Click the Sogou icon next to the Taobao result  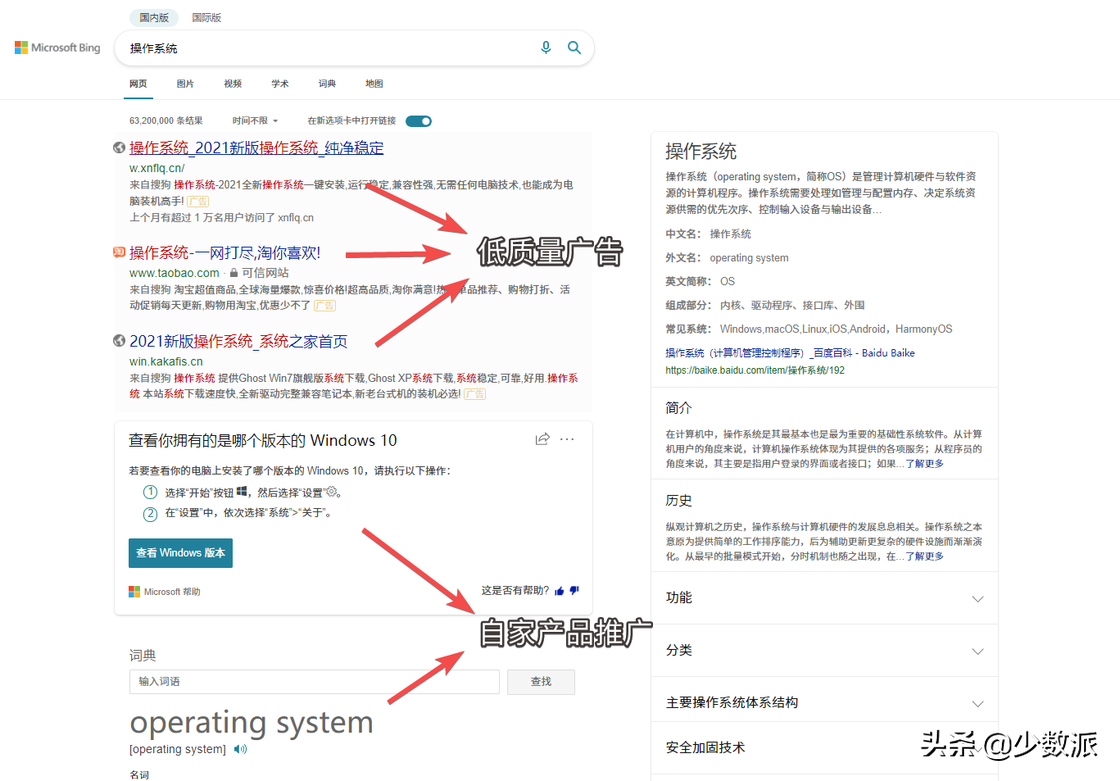point(118,253)
